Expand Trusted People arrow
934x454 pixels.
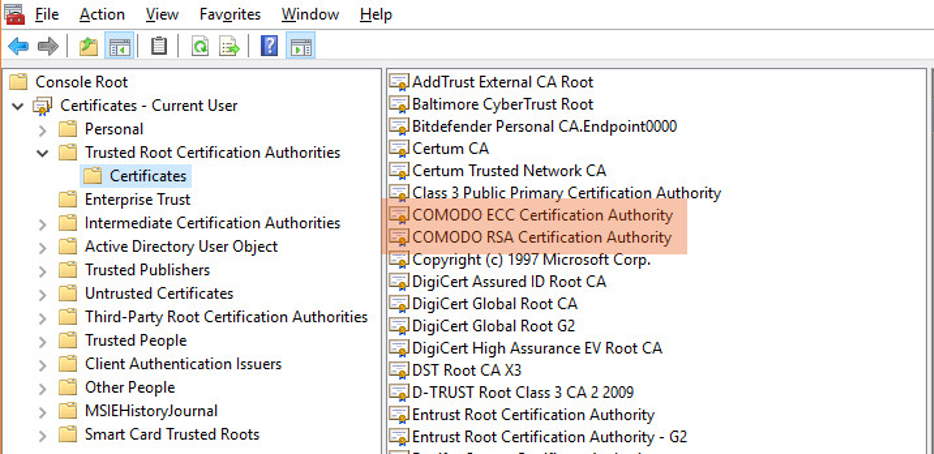coord(42,341)
